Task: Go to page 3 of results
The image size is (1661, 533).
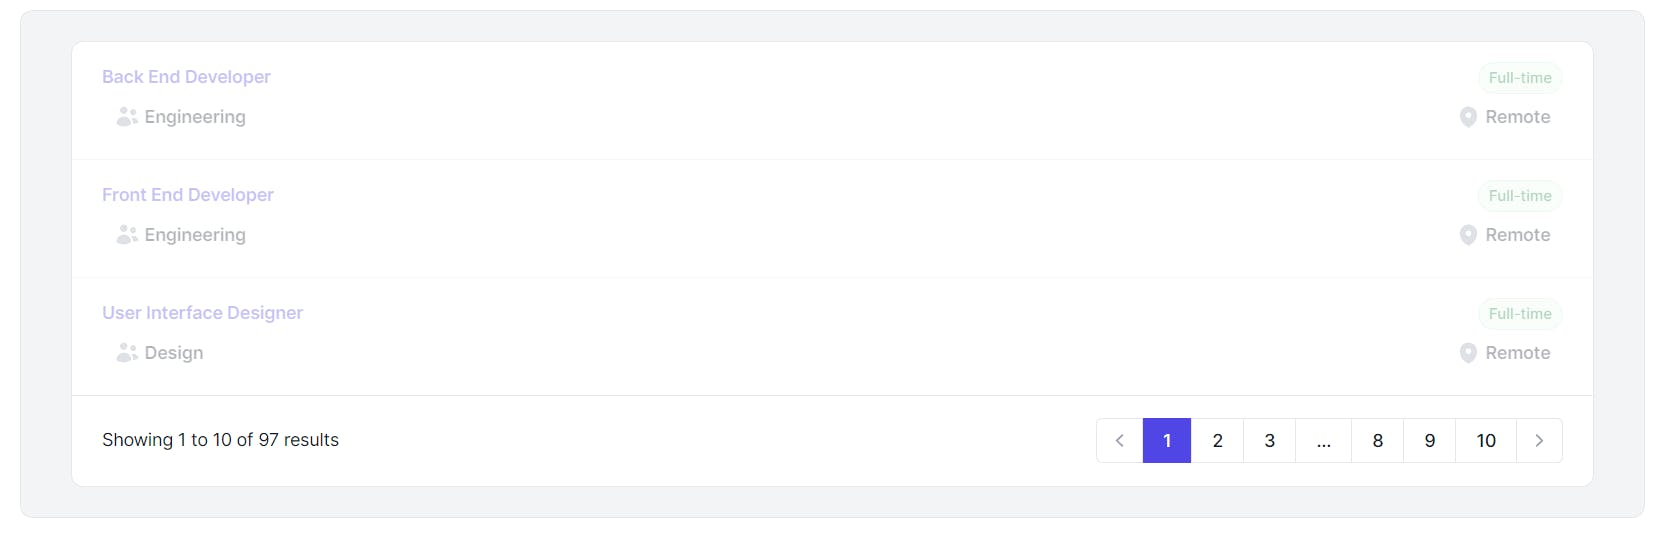Action: [x=1269, y=441]
